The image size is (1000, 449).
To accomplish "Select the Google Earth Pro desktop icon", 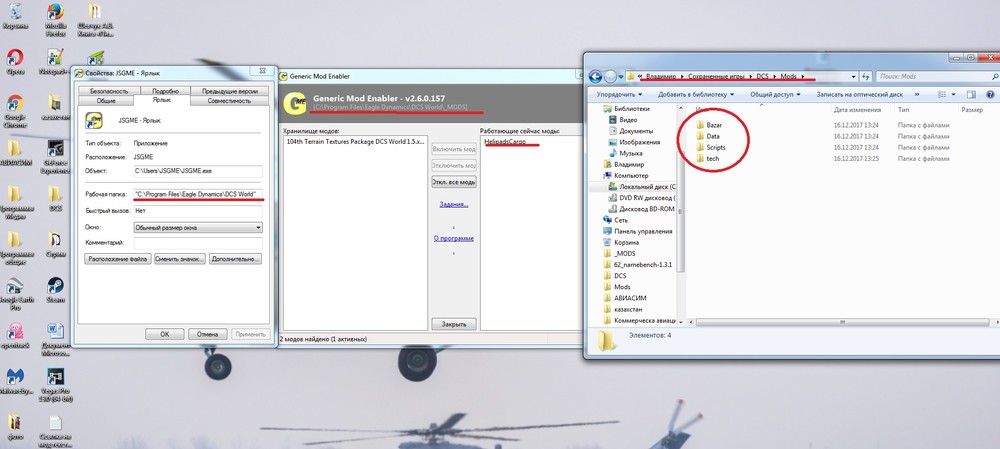I will click(15, 293).
